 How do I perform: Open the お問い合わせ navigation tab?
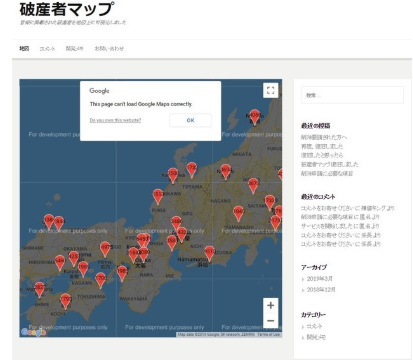tap(109, 49)
